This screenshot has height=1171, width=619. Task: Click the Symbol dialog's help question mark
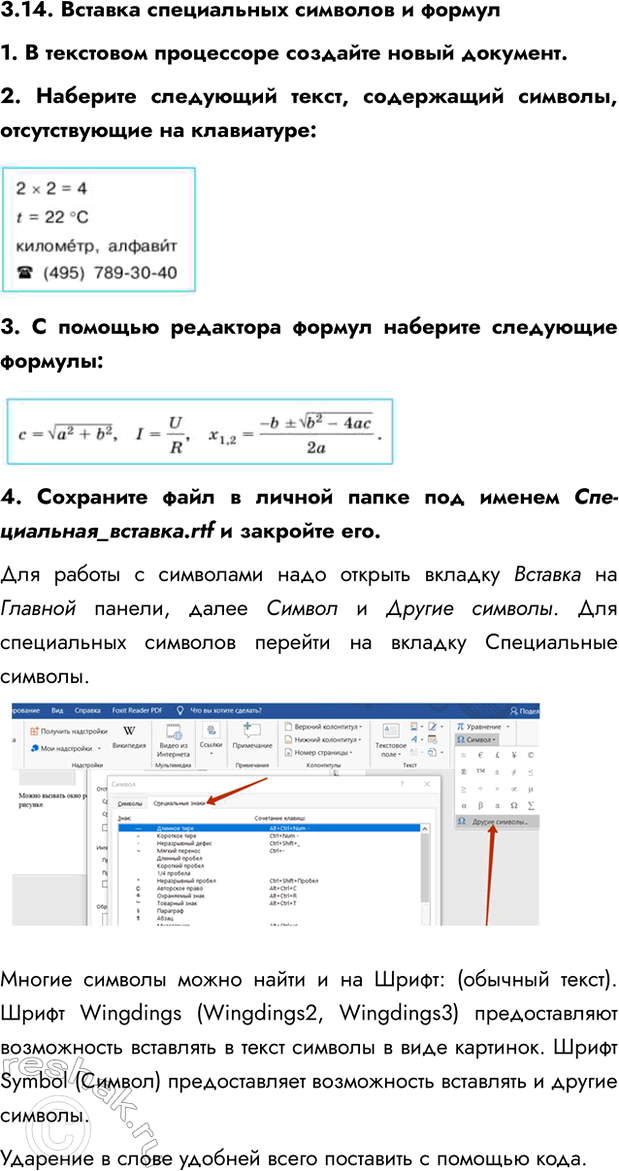[x=402, y=784]
